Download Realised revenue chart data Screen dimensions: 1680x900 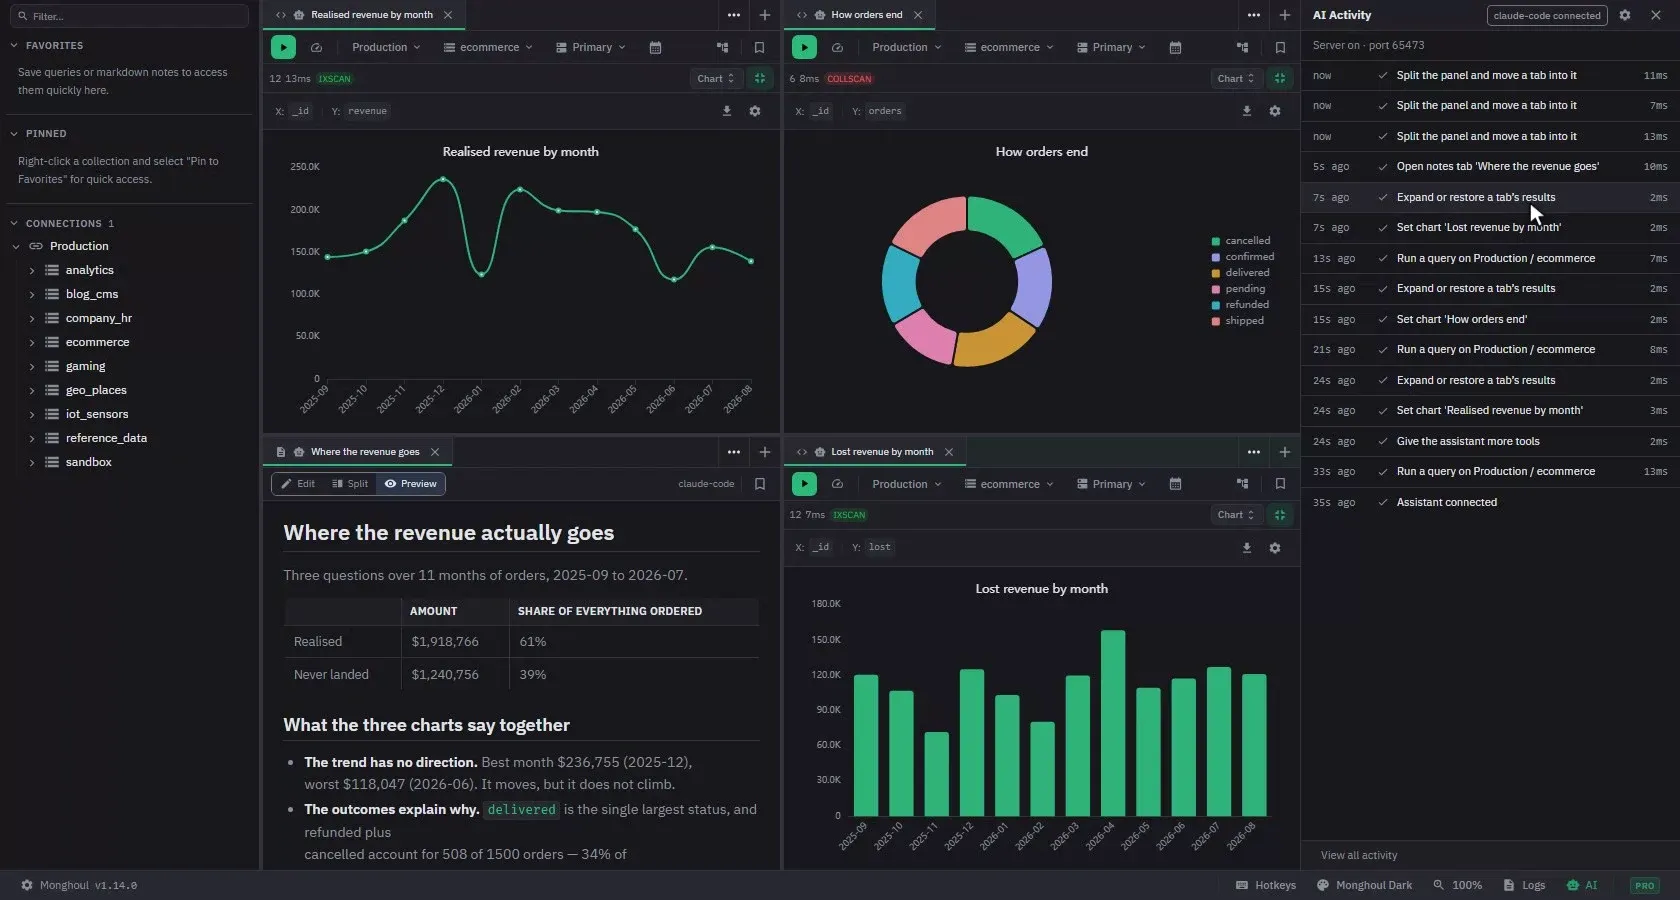(727, 111)
